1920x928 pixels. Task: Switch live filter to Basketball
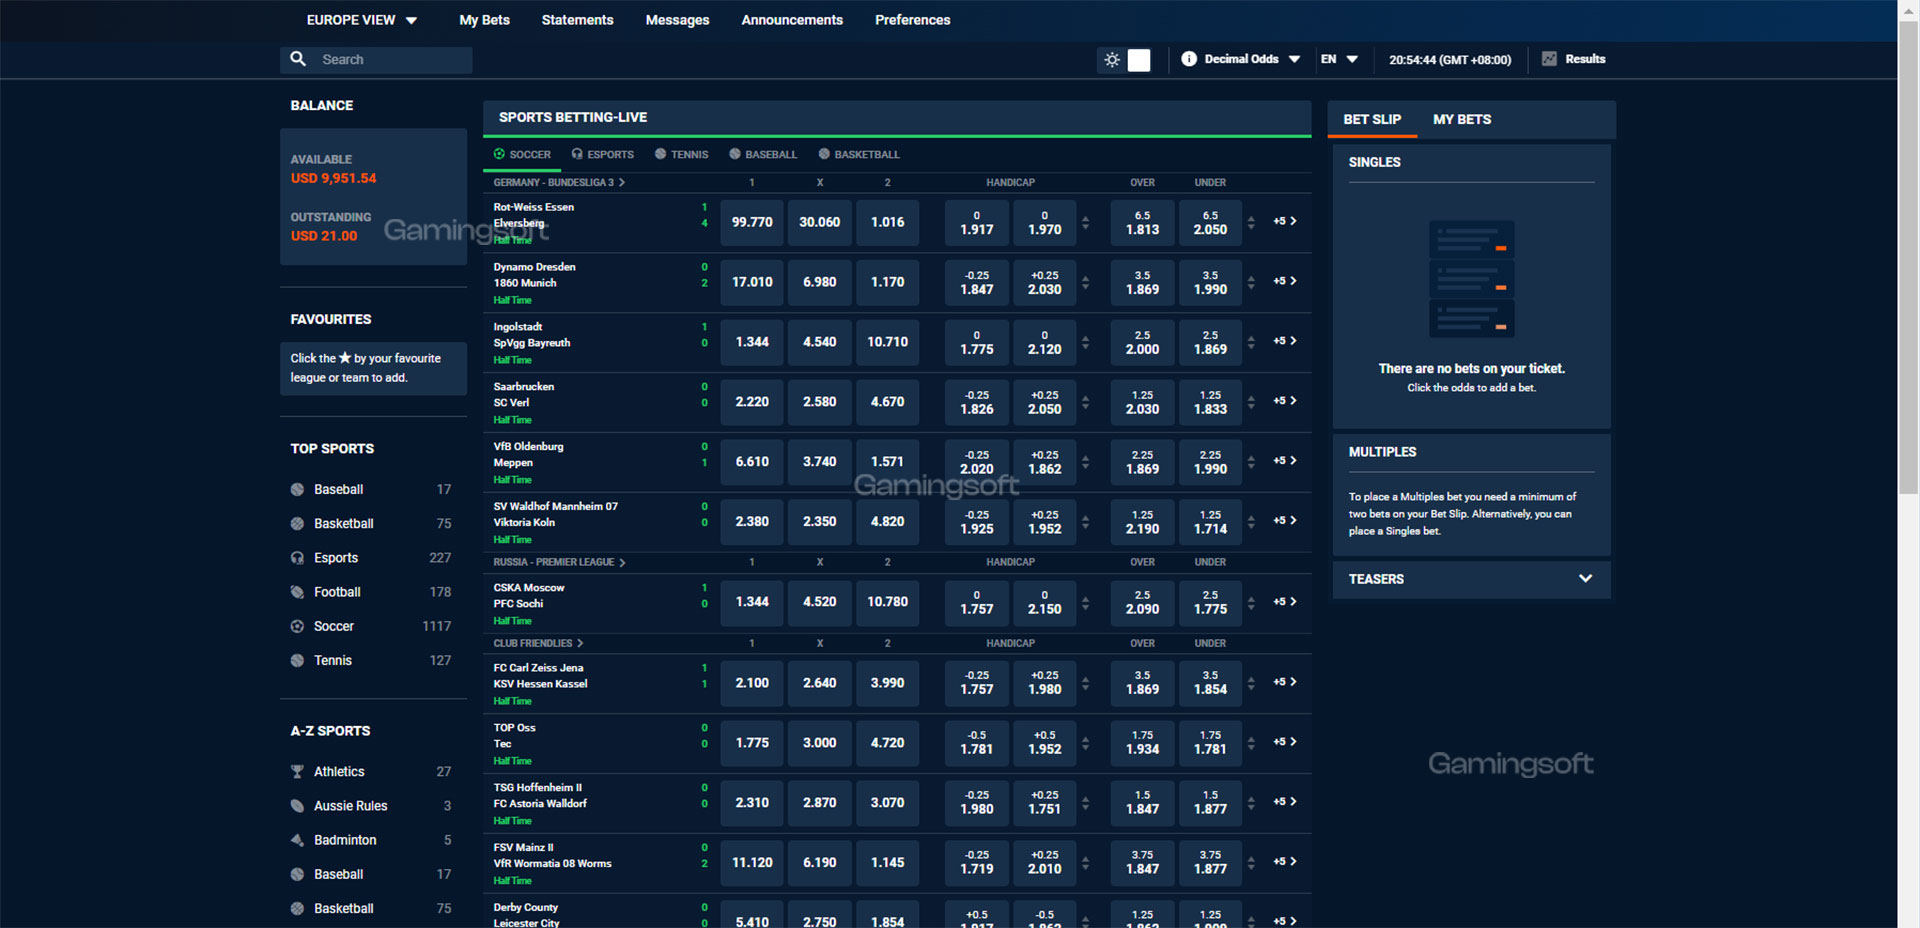tap(859, 154)
